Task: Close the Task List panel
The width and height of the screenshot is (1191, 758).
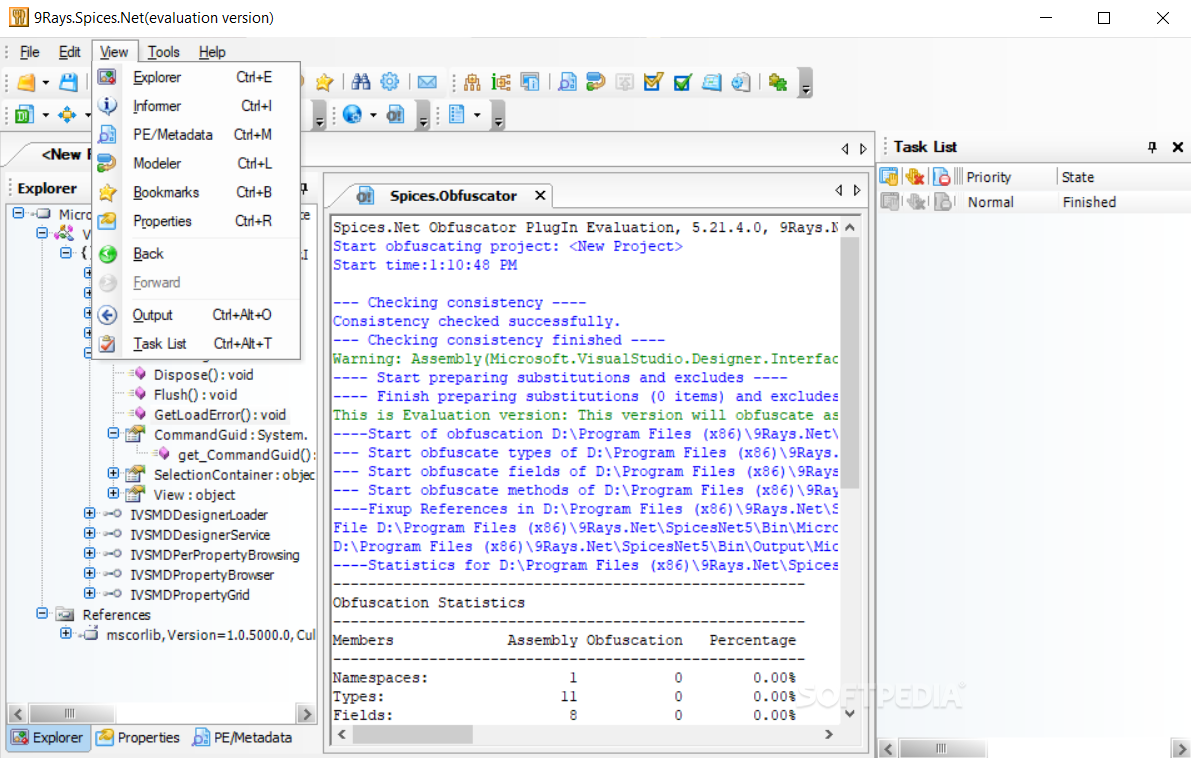Action: [1177, 147]
